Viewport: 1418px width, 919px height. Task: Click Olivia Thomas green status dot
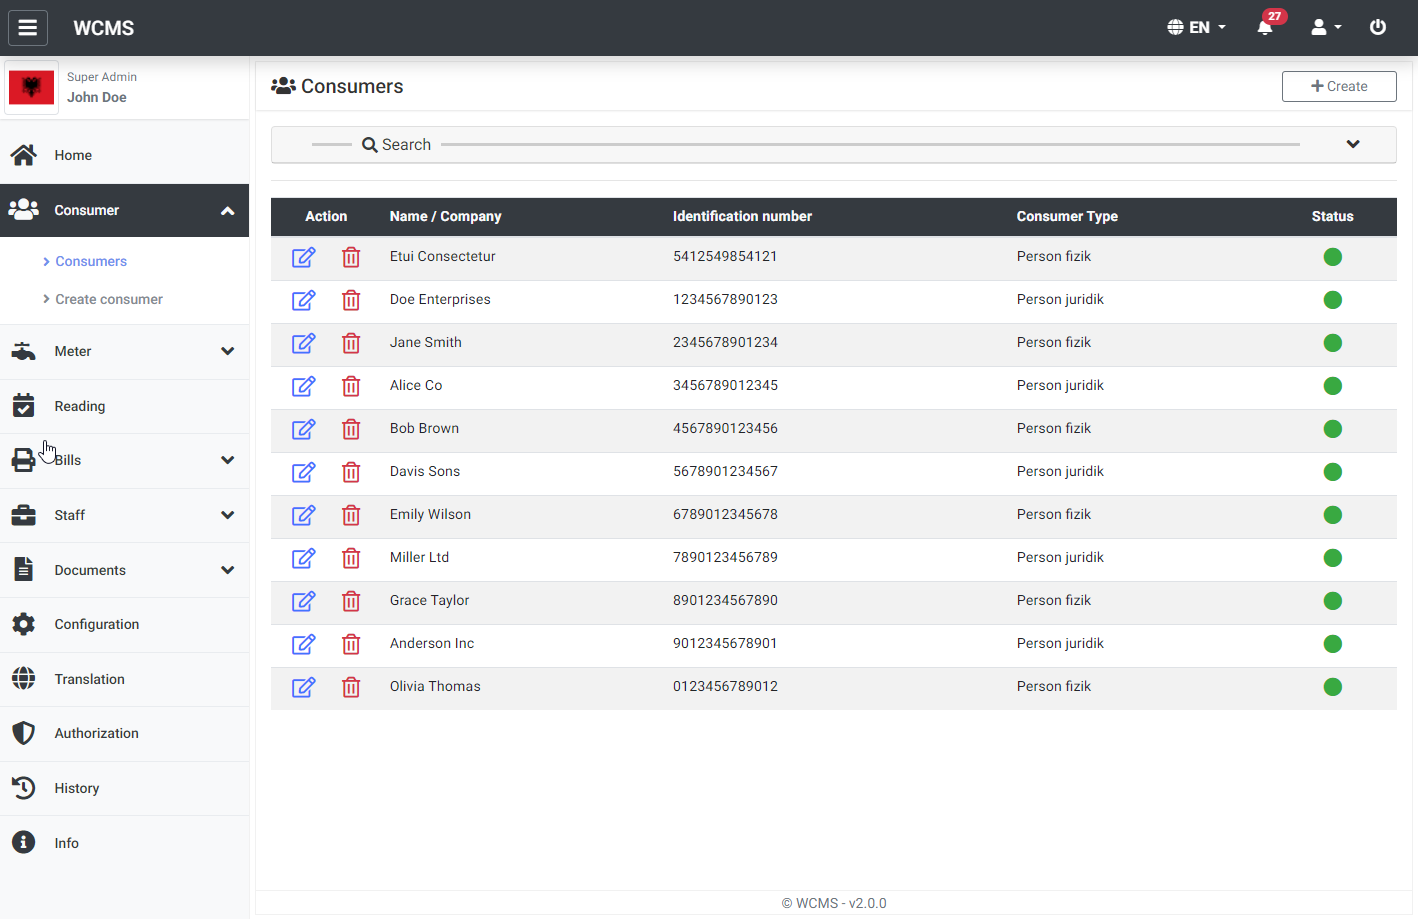click(x=1333, y=687)
